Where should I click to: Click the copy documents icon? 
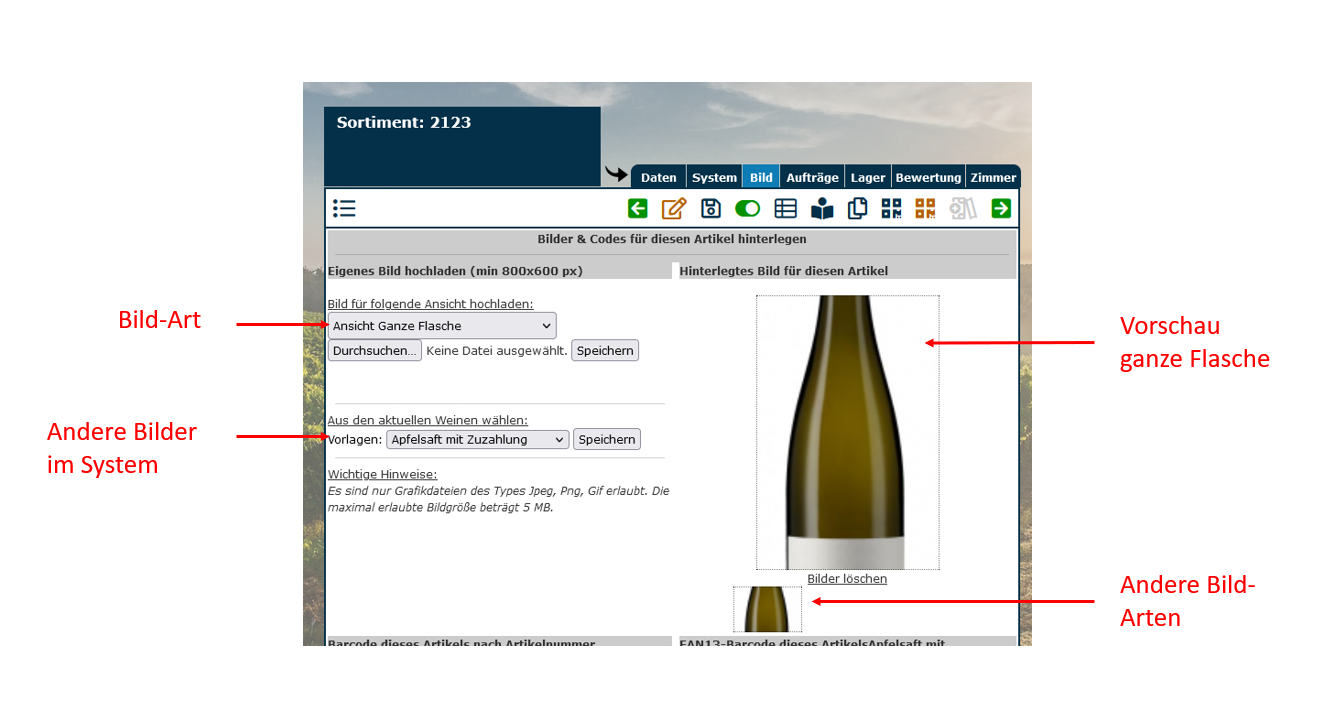(x=857, y=208)
